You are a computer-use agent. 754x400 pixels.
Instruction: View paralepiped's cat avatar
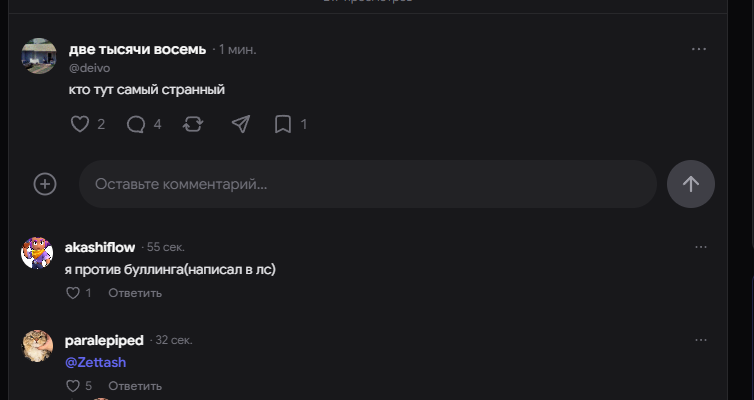click(x=37, y=346)
